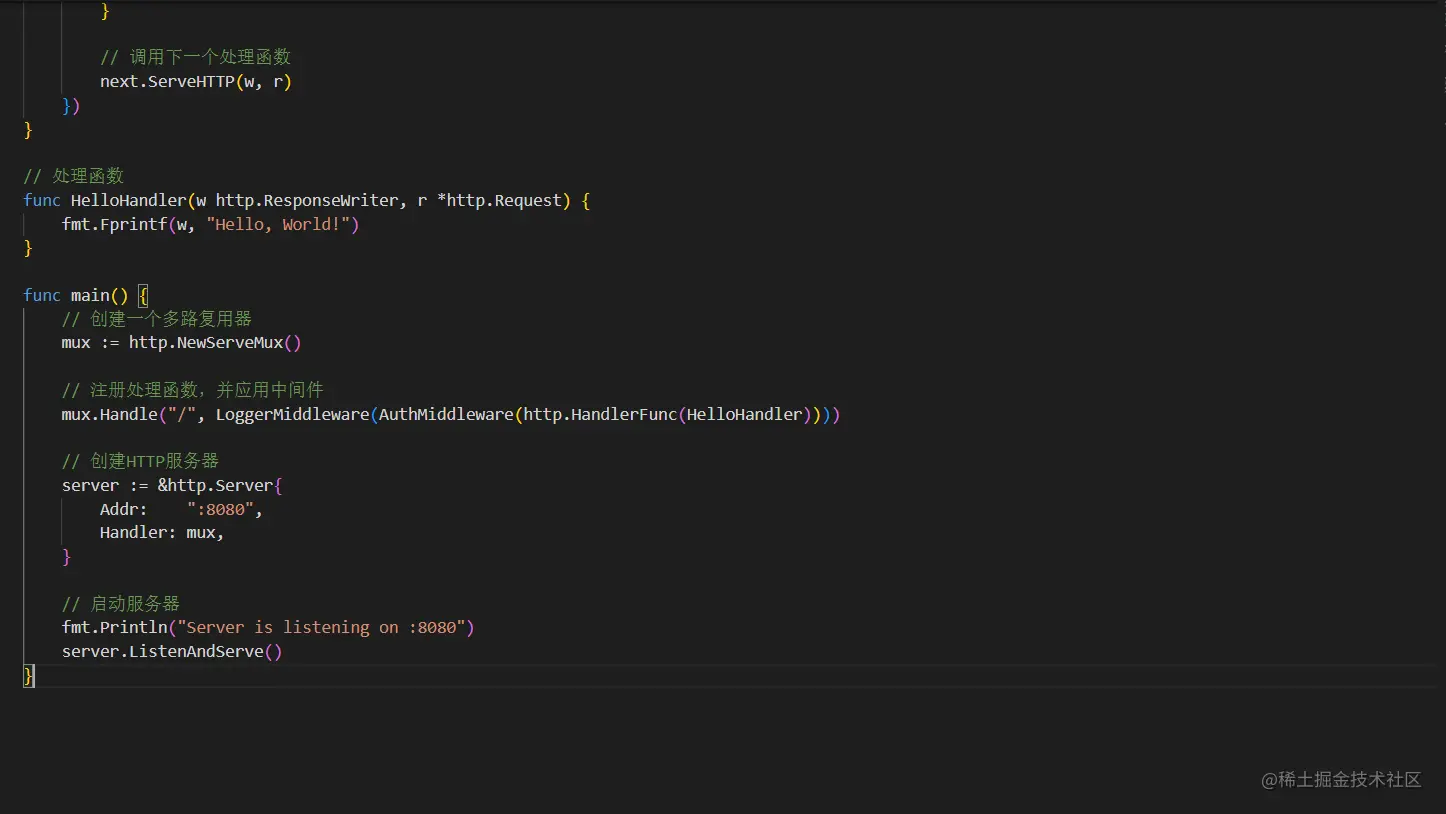Click AuthMiddleware in the mux.Handle line
This screenshot has width=1446, height=814.
click(446, 414)
